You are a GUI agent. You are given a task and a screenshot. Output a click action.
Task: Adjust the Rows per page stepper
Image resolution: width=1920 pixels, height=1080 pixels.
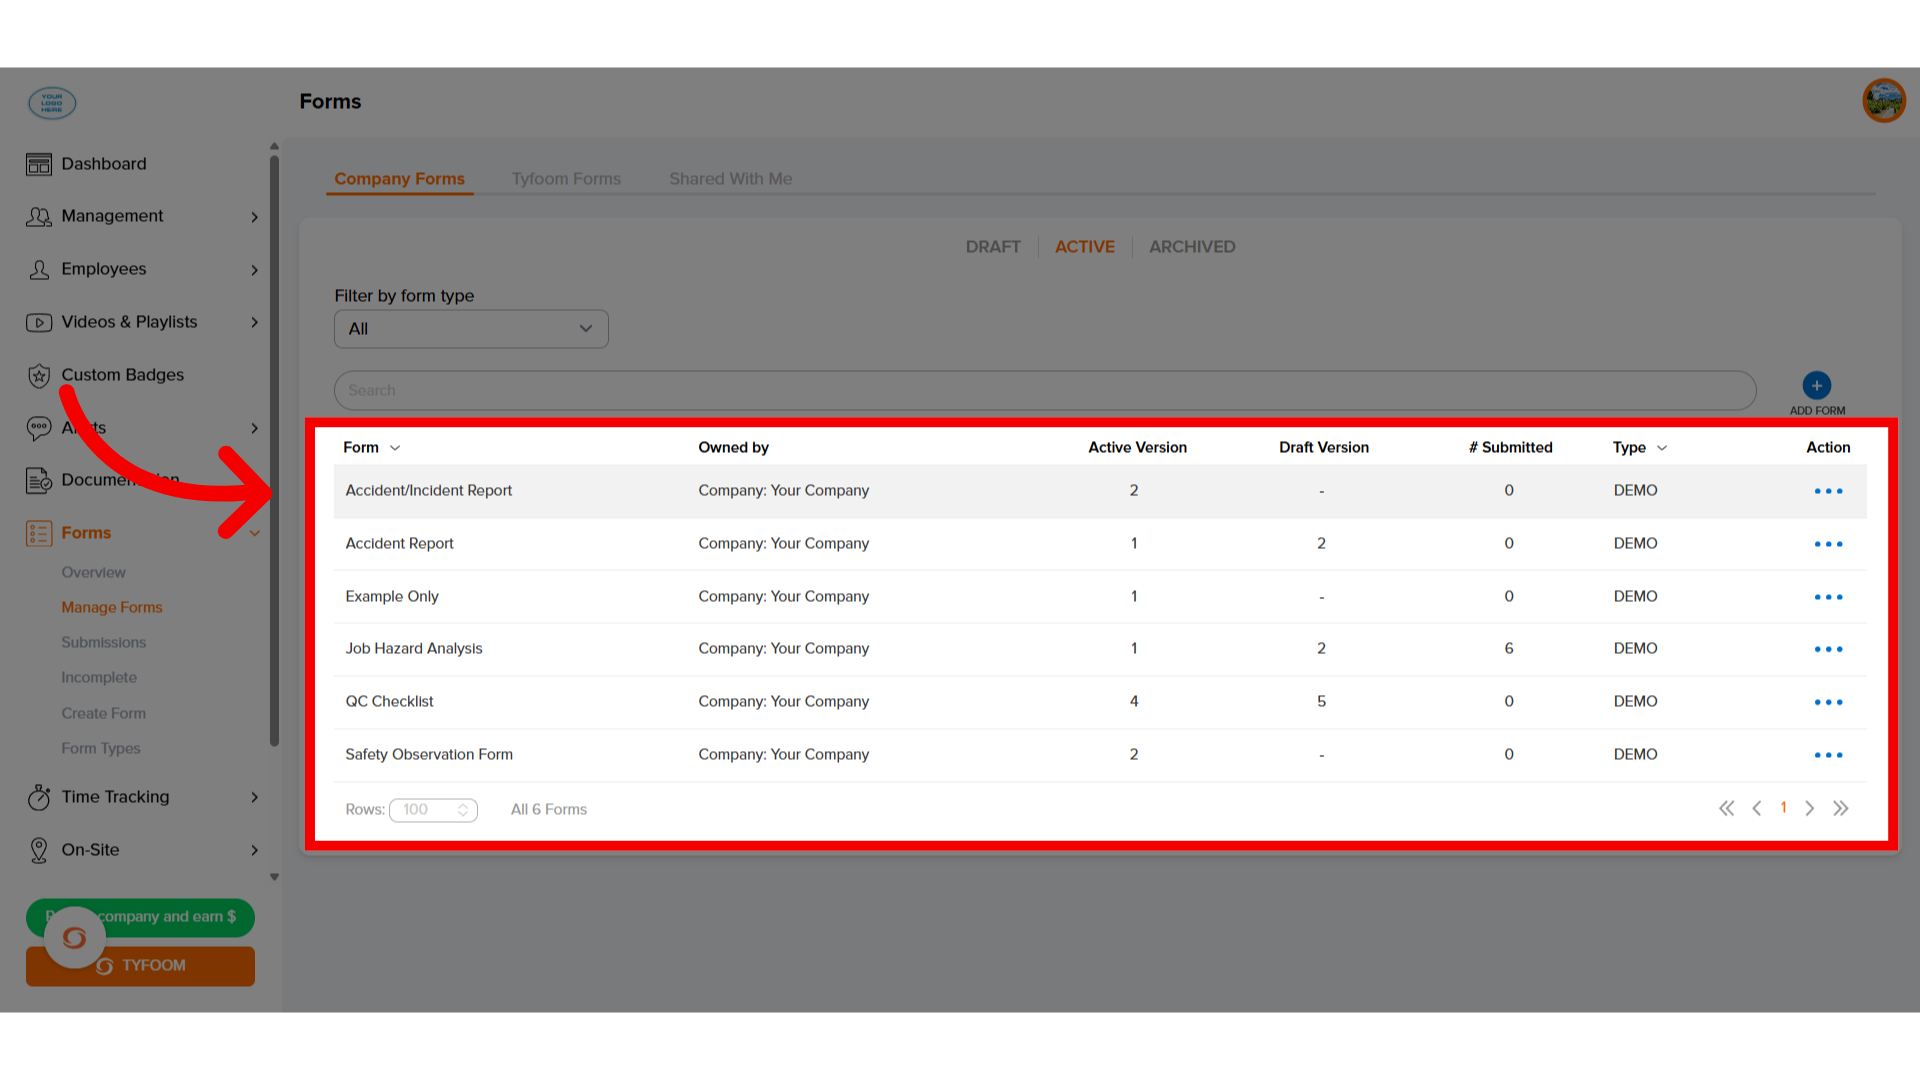tap(463, 810)
